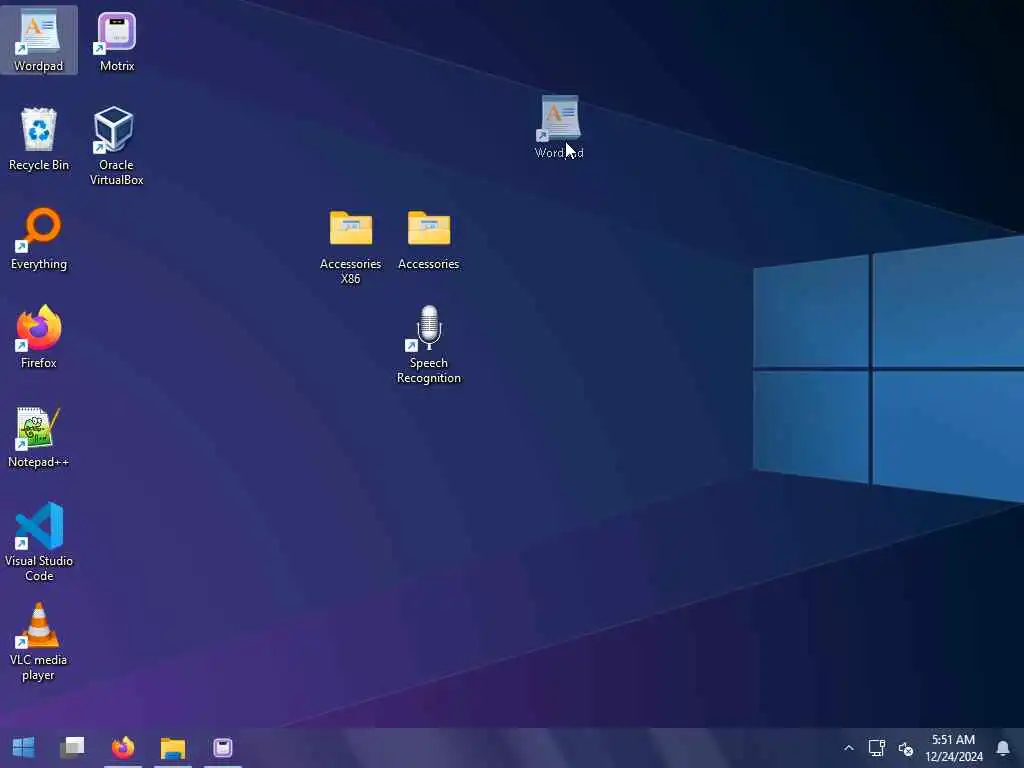Open Task View from the taskbar
Screen dimensions: 1024x768
pyautogui.click(x=72, y=748)
